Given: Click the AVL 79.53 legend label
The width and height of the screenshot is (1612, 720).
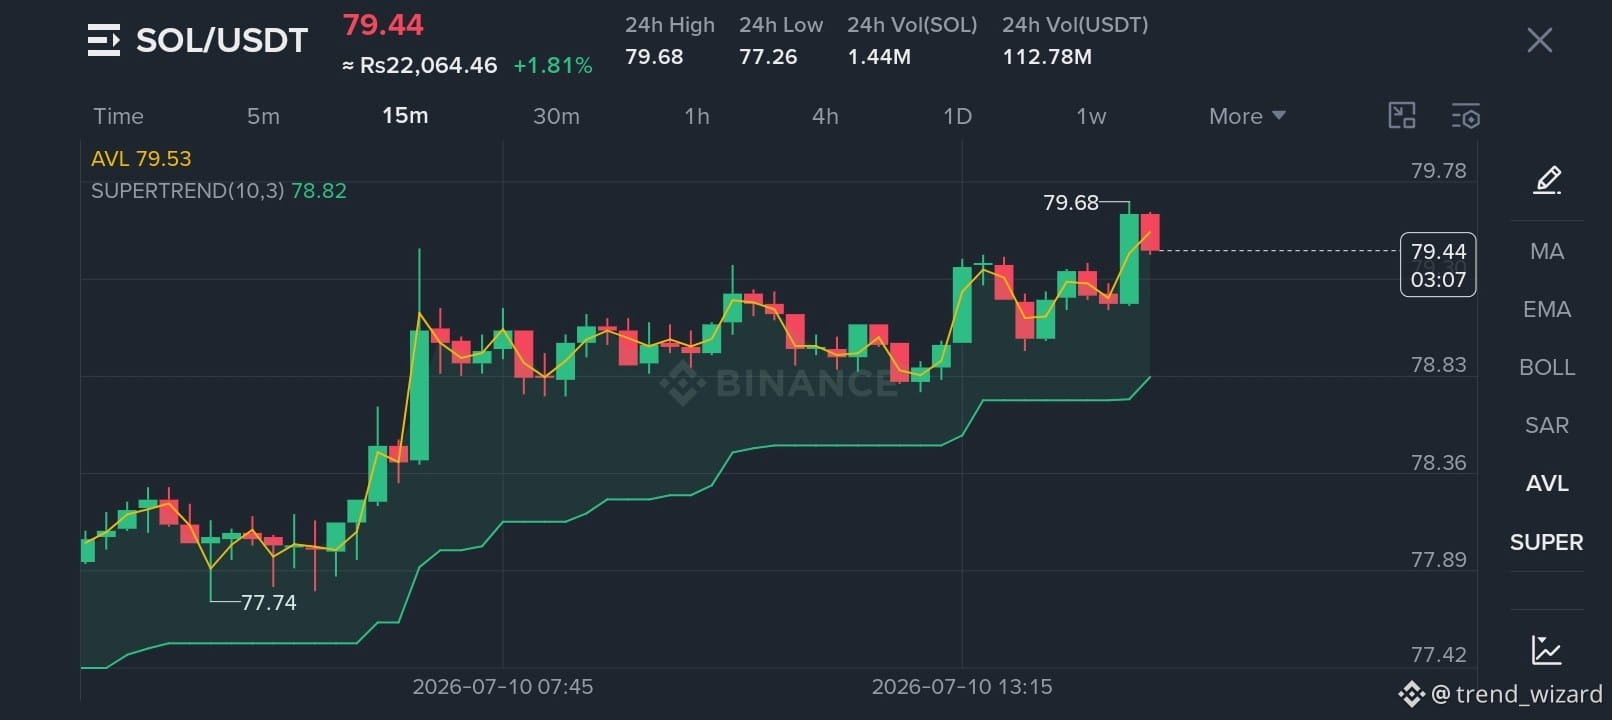Looking at the screenshot, I should click(141, 159).
